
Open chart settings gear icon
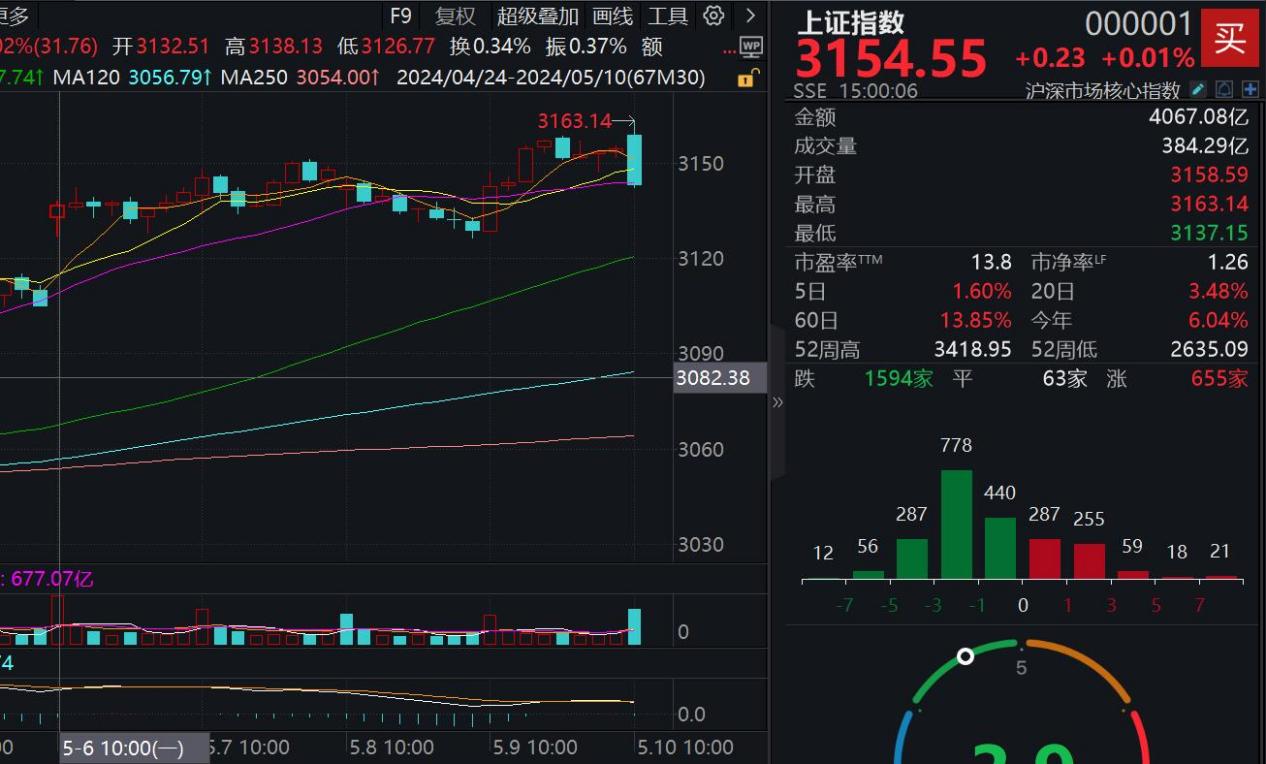pos(713,16)
